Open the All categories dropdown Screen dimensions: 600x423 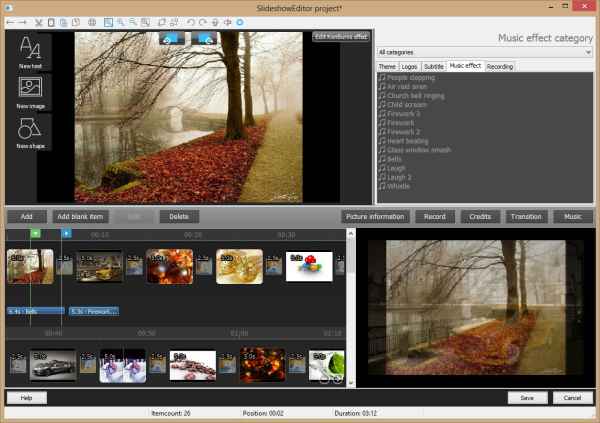484,51
